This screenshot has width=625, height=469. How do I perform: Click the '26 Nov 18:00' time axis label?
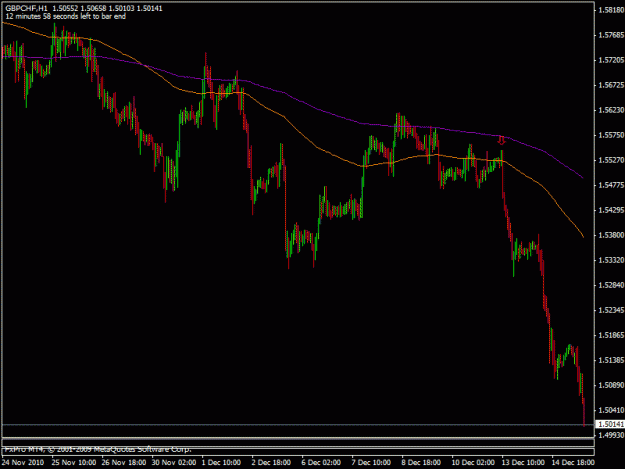coord(124,462)
